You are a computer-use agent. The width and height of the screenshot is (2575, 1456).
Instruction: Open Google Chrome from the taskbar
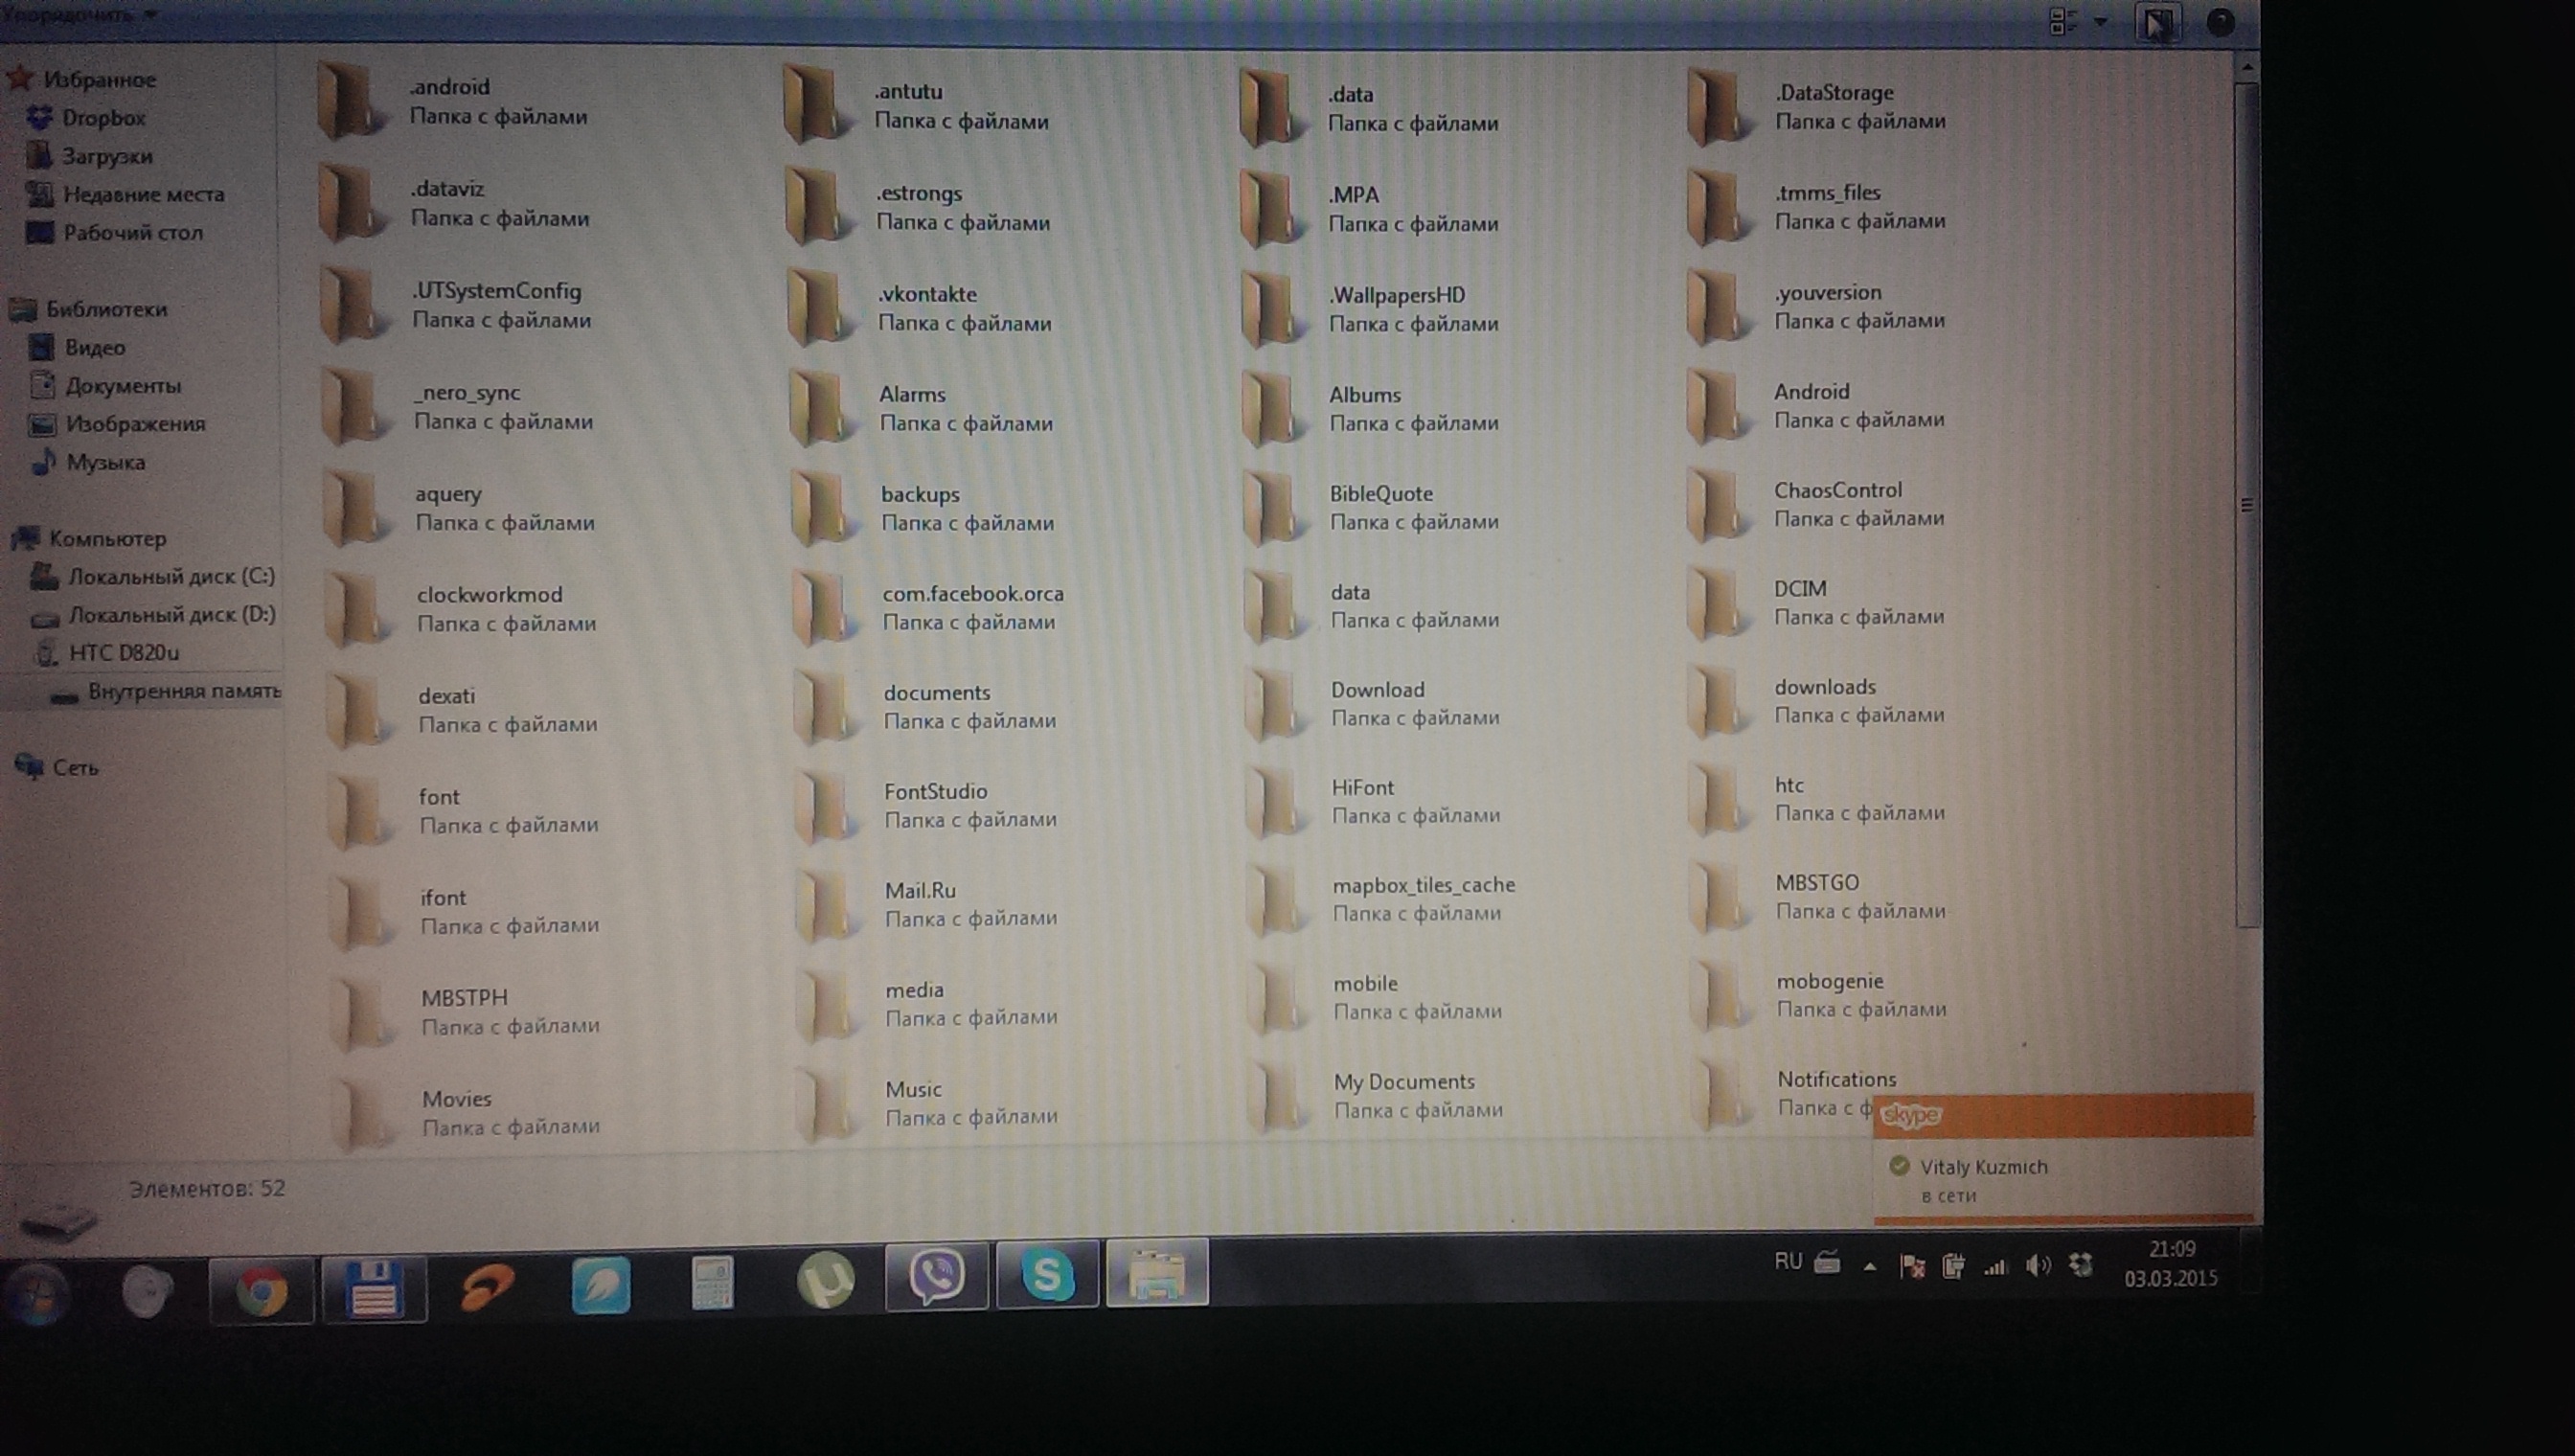point(261,1290)
